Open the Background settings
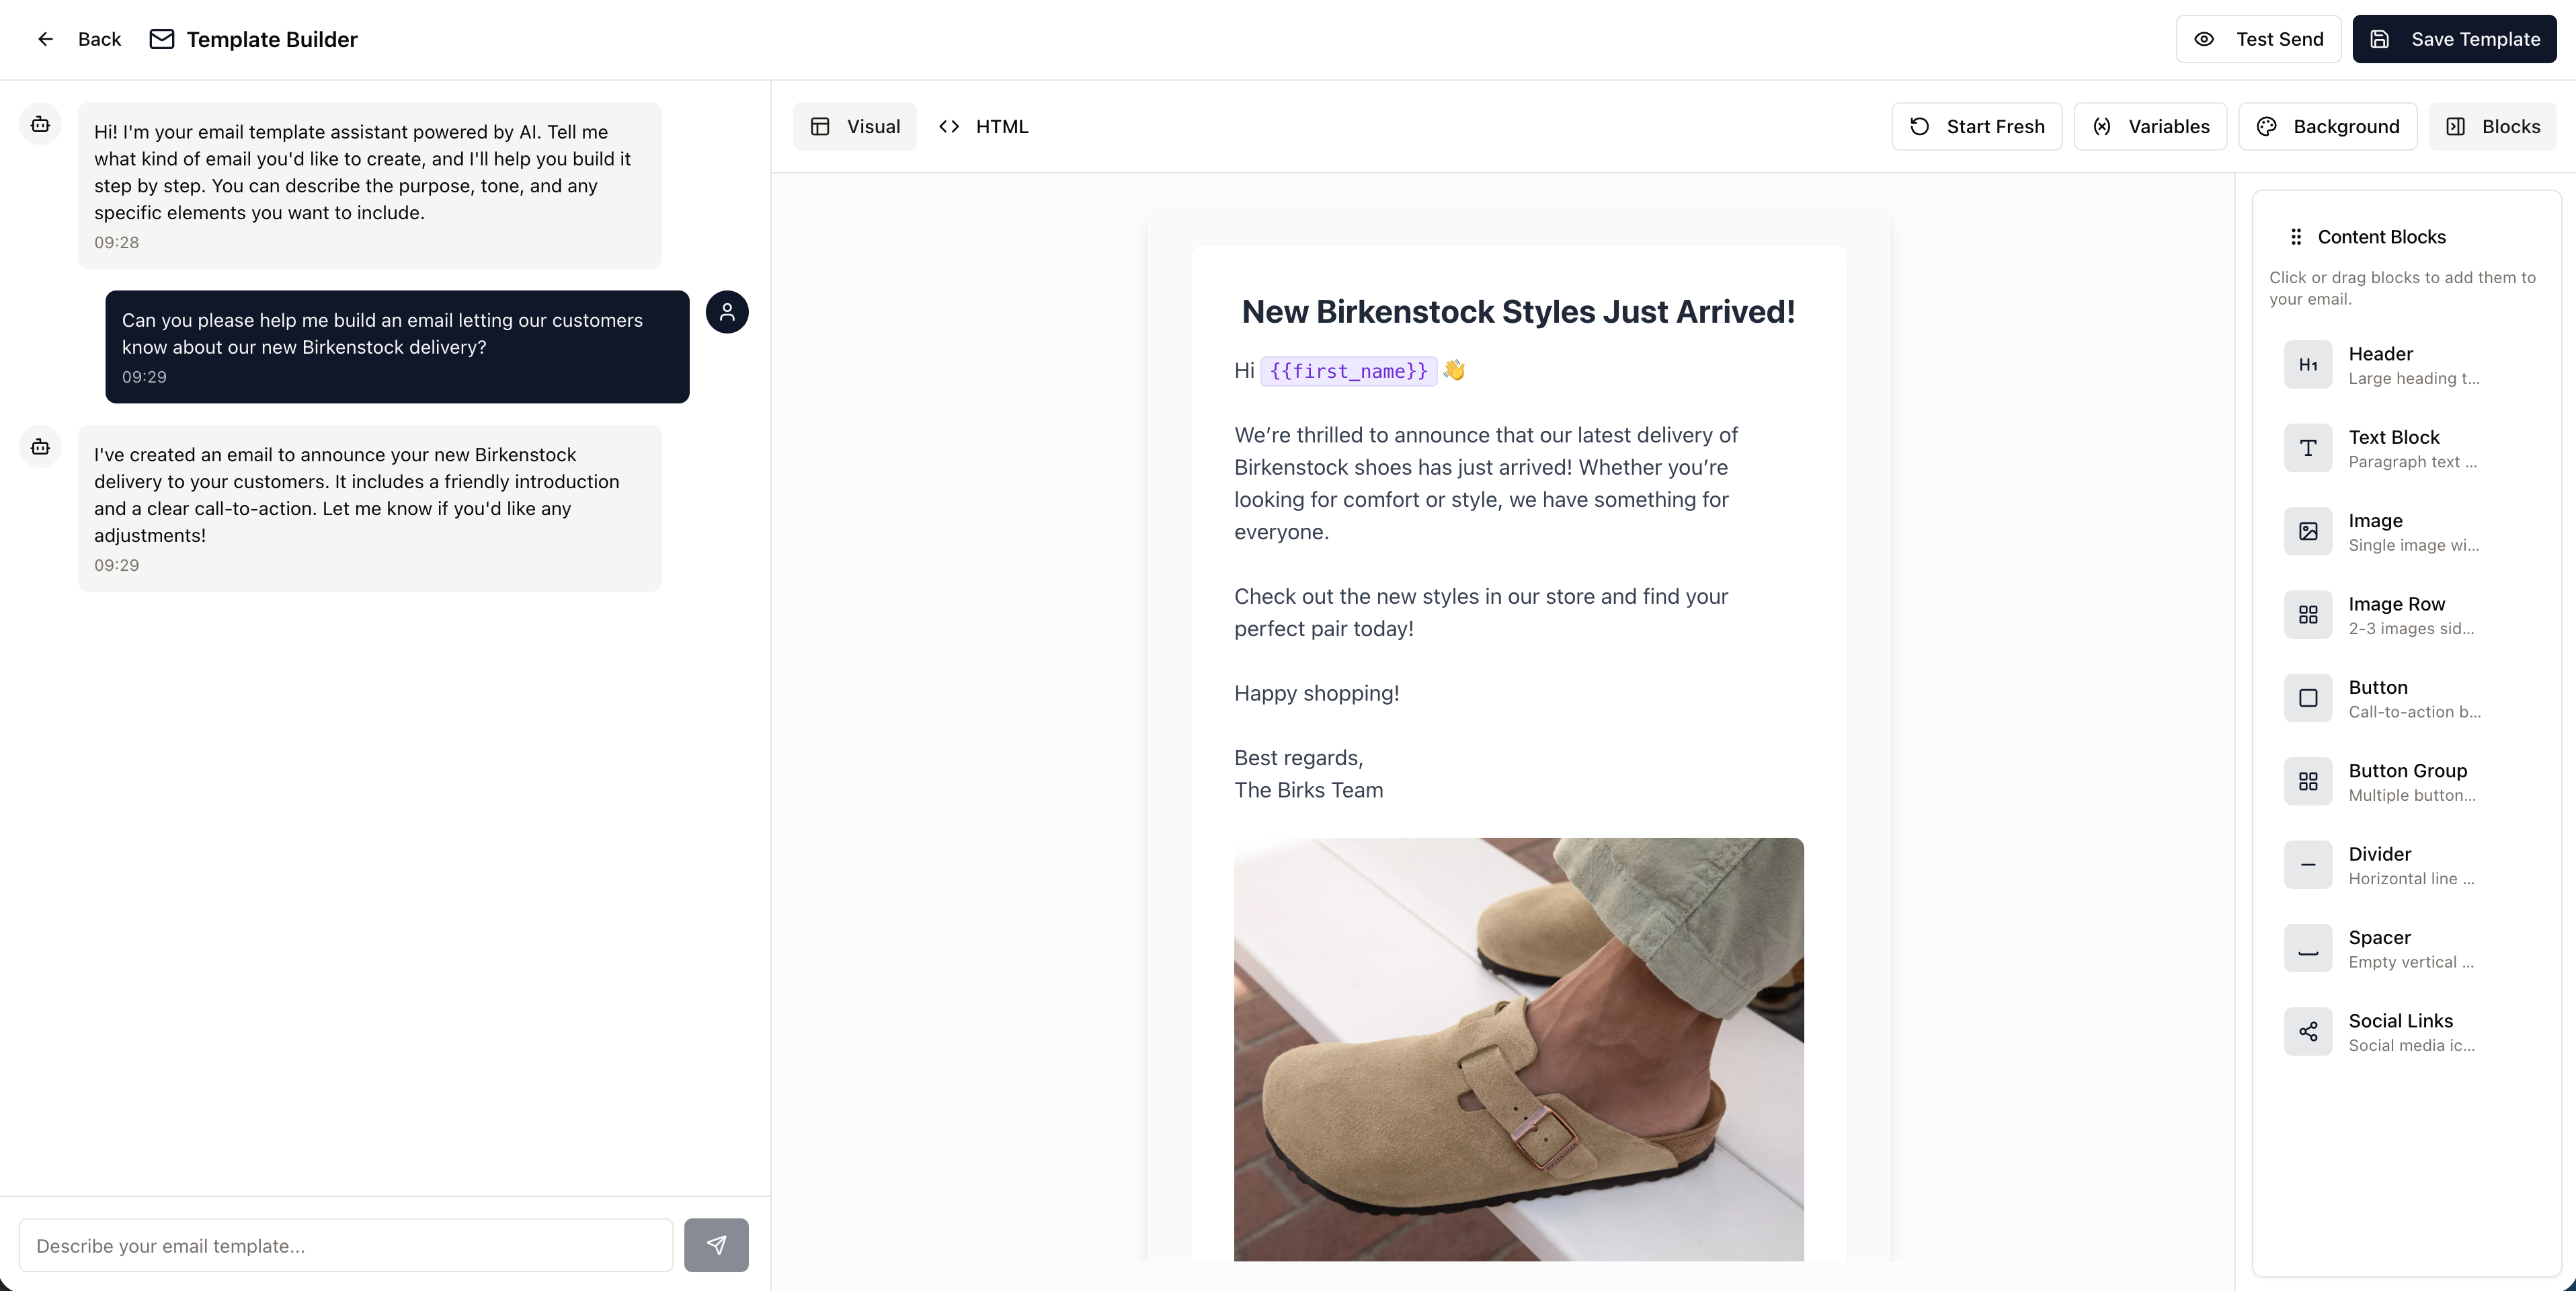 click(2328, 126)
